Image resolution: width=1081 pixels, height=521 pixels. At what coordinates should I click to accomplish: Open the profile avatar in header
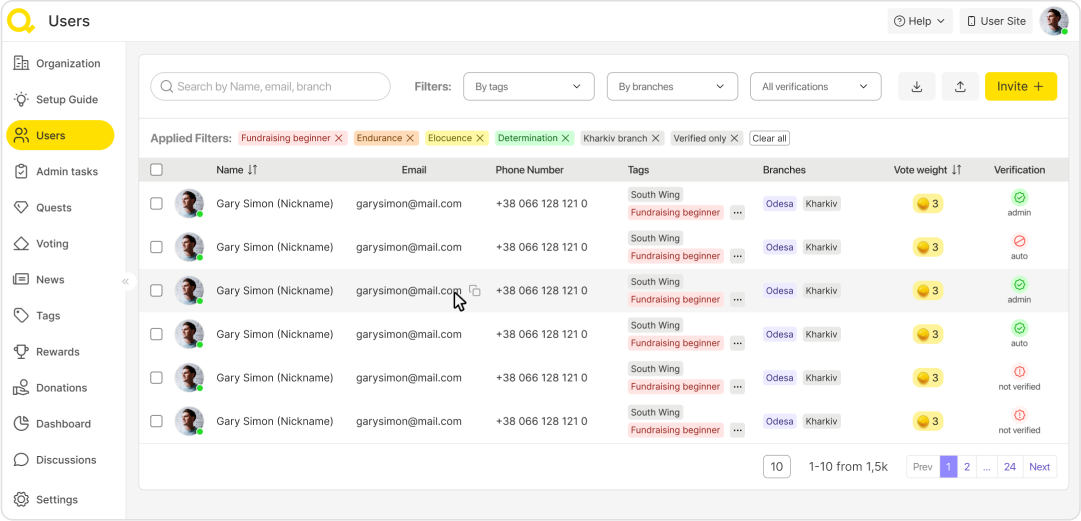click(x=1053, y=21)
